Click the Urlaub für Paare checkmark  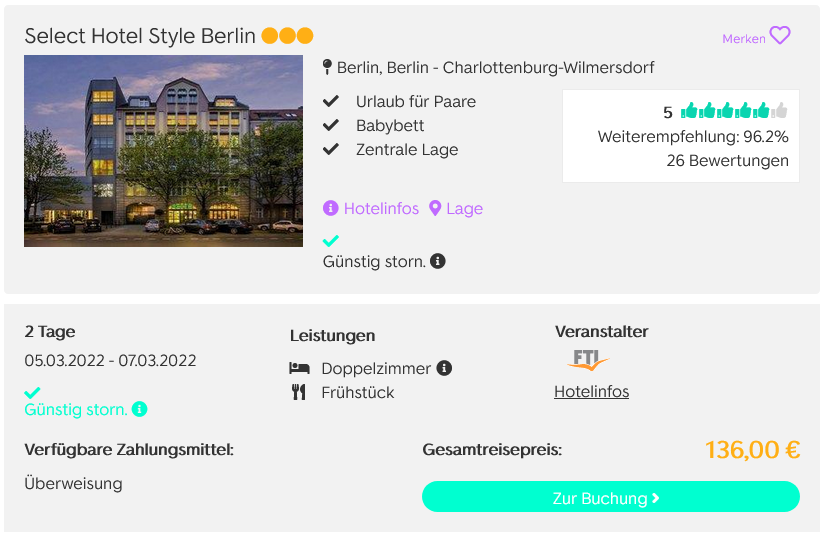331,101
